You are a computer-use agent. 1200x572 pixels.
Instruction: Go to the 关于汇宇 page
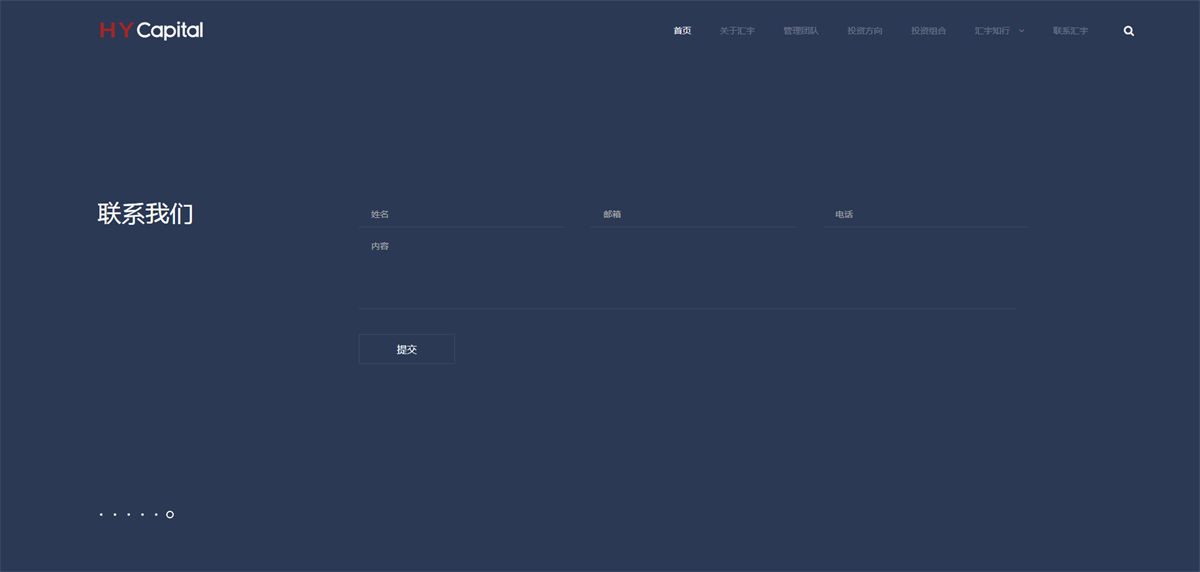click(737, 31)
